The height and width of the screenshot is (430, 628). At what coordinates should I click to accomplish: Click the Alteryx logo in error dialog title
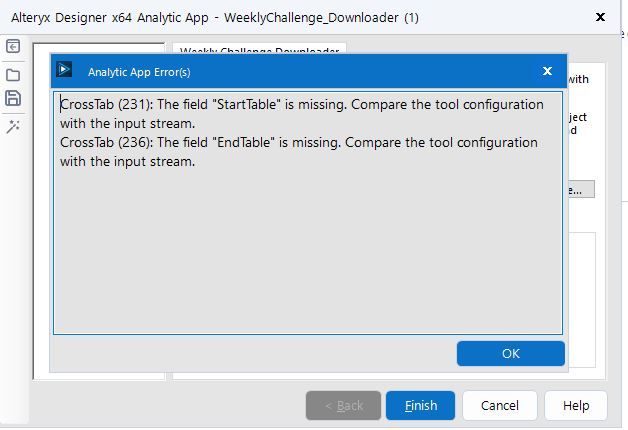(x=65, y=70)
